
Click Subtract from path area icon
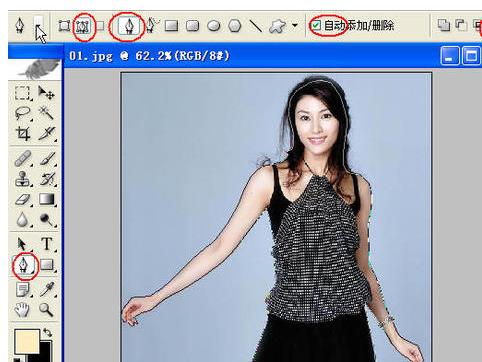click(461, 25)
